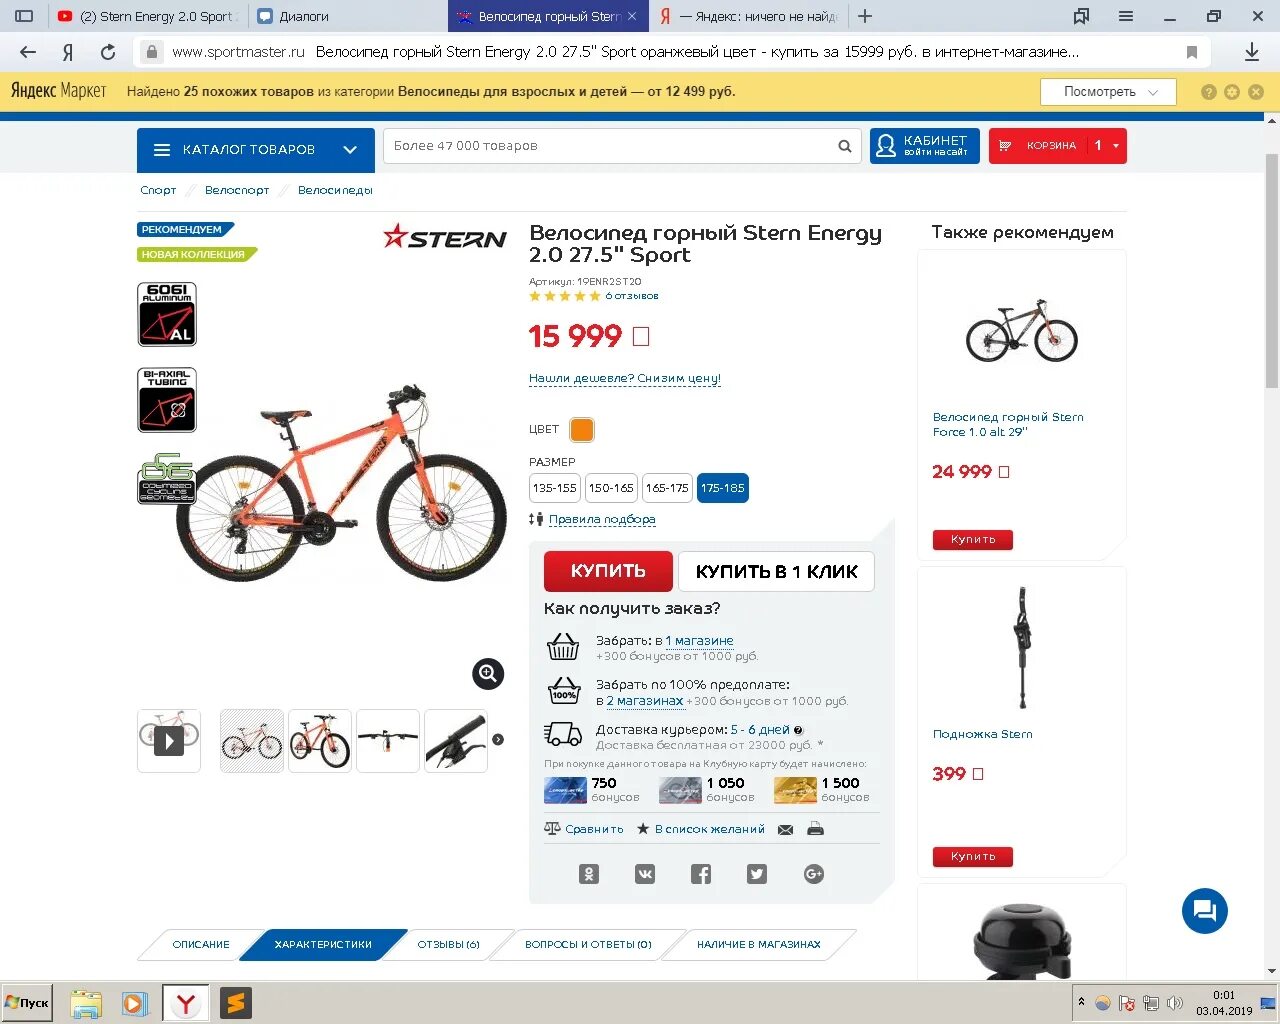Share via Odnoklassniki icon
Image resolution: width=1280 pixels, height=1024 pixels.
(x=589, y=874)
